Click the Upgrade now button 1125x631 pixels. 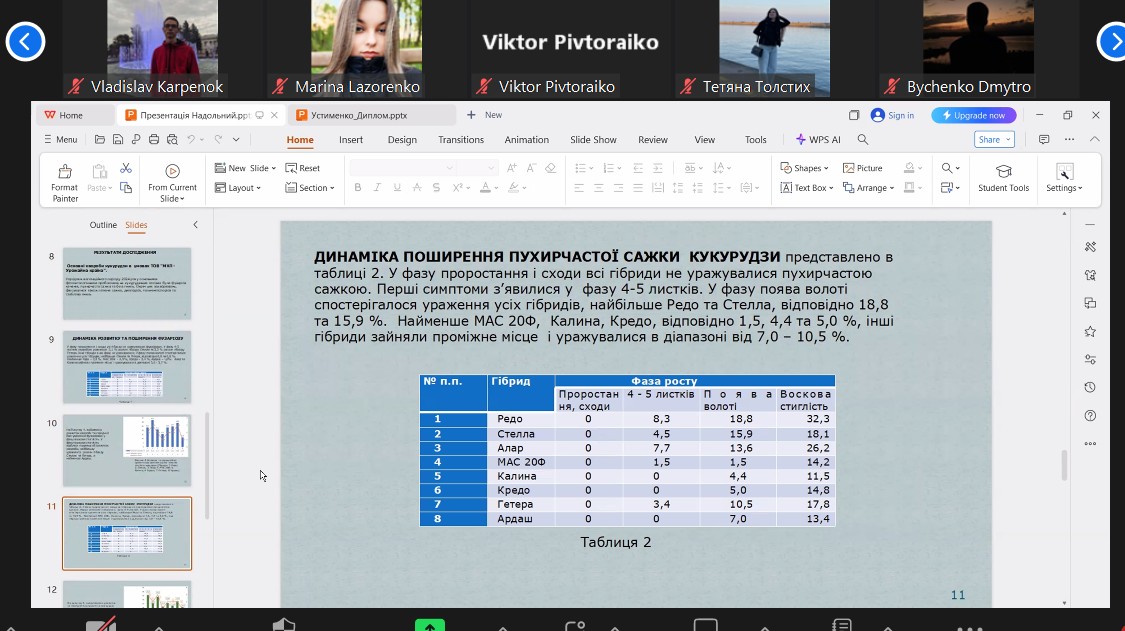click(974, 115)
